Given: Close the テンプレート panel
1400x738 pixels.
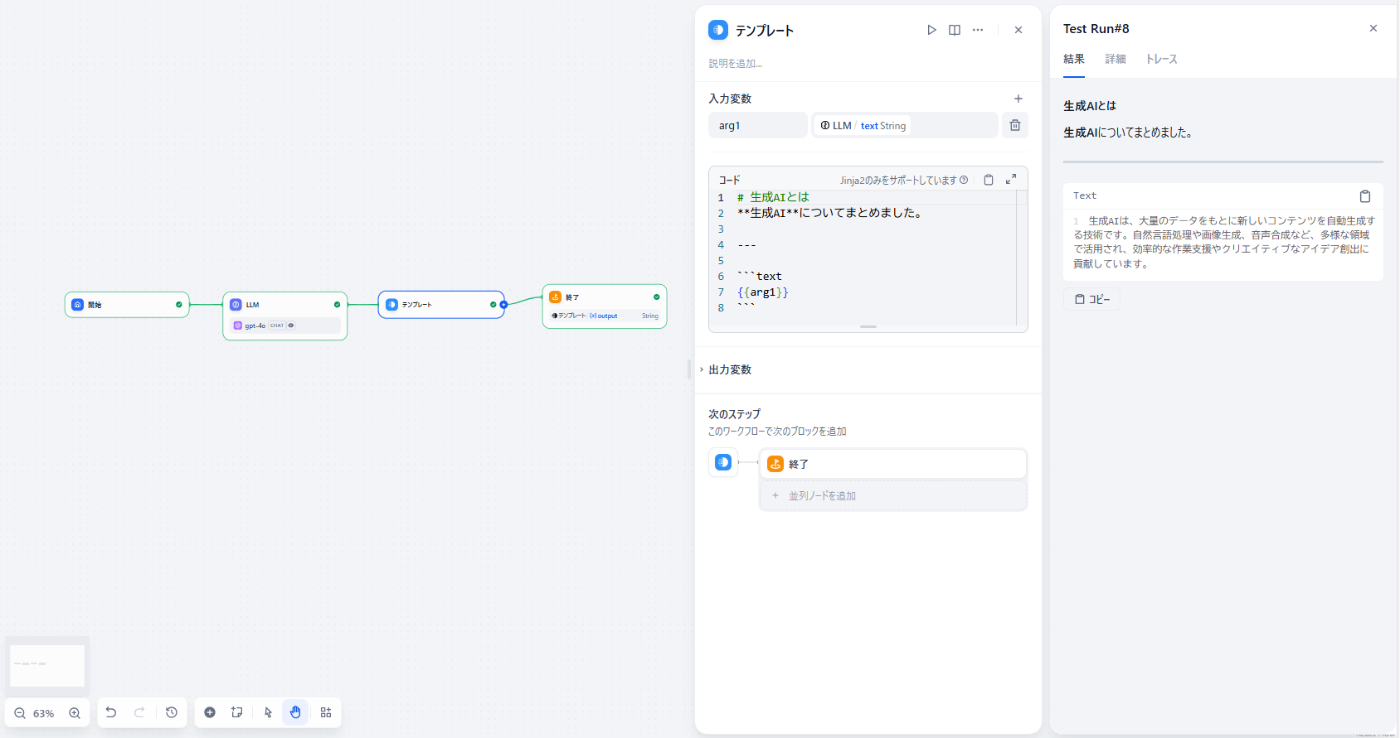Looking at the screenshot, I should 1018,30.
